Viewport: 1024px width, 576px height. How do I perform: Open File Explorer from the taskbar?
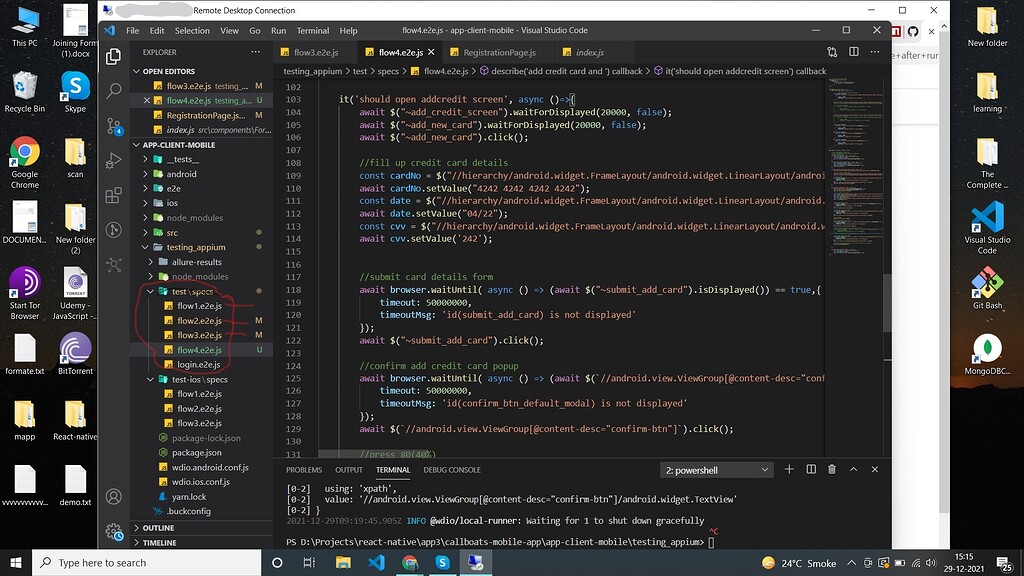coord(343,562)
